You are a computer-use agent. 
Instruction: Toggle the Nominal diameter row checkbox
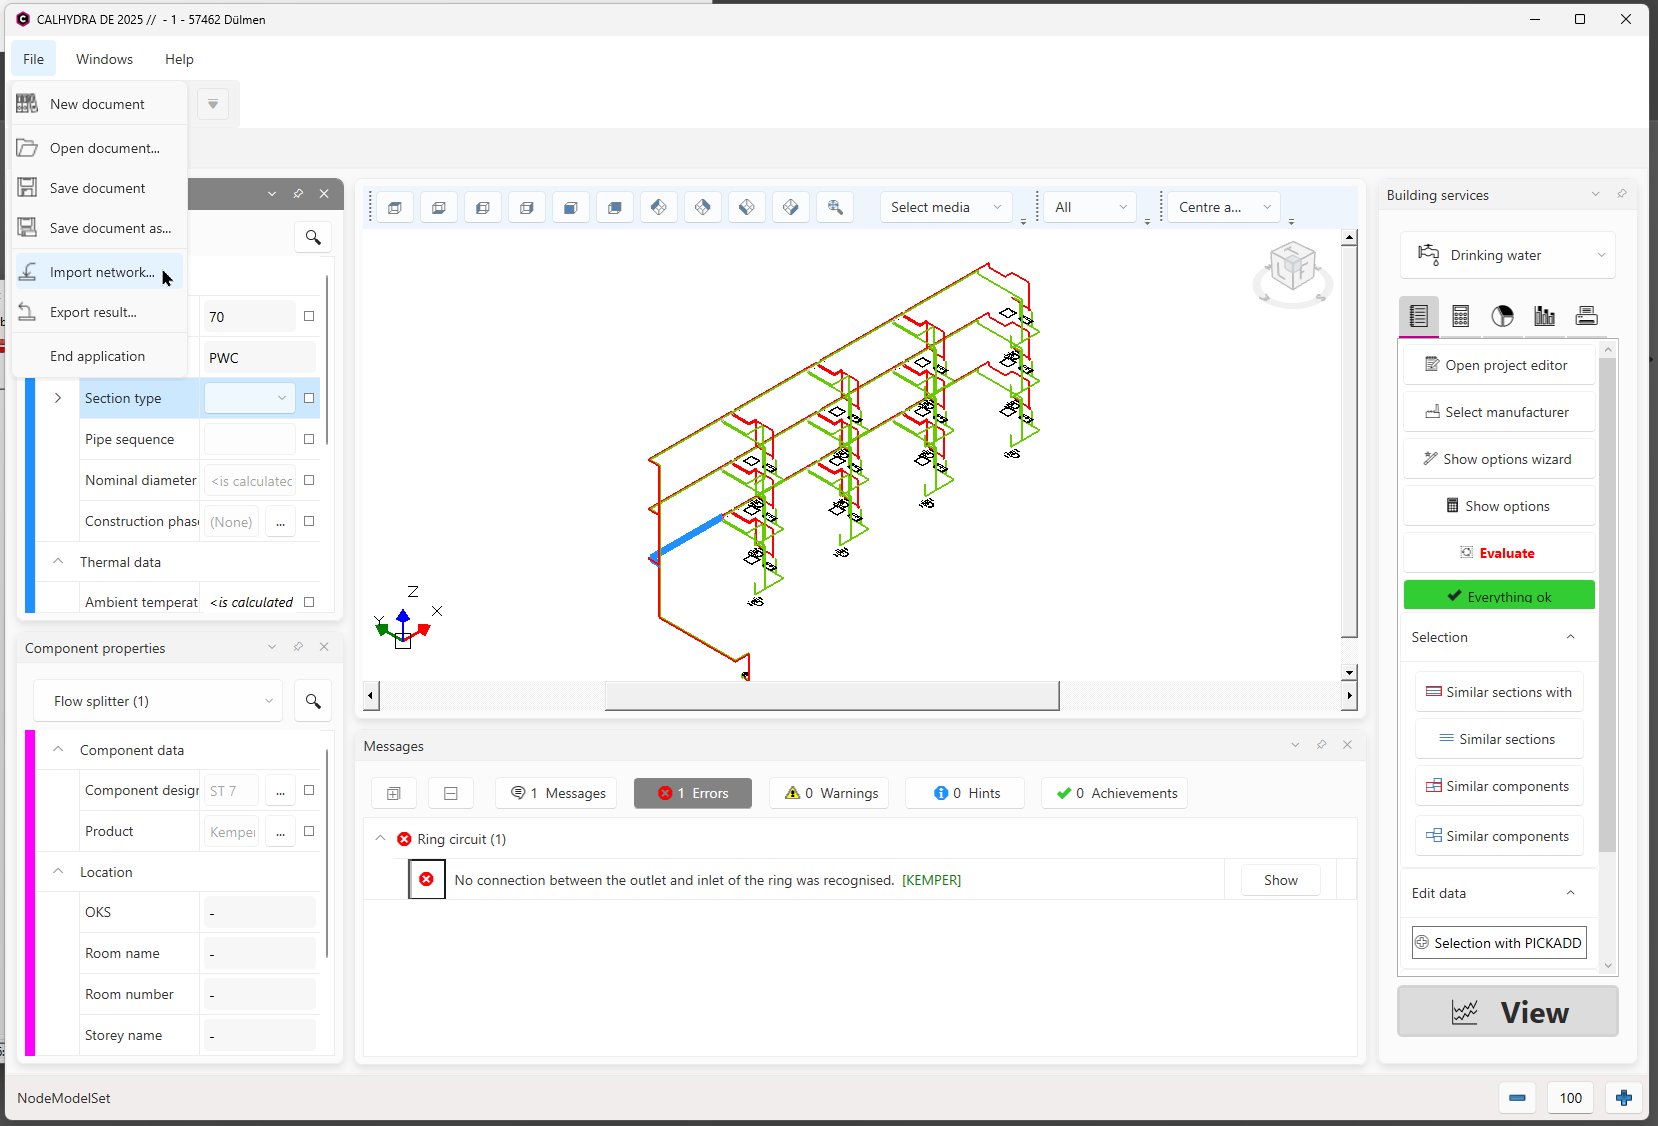click(x=309, y=480)
